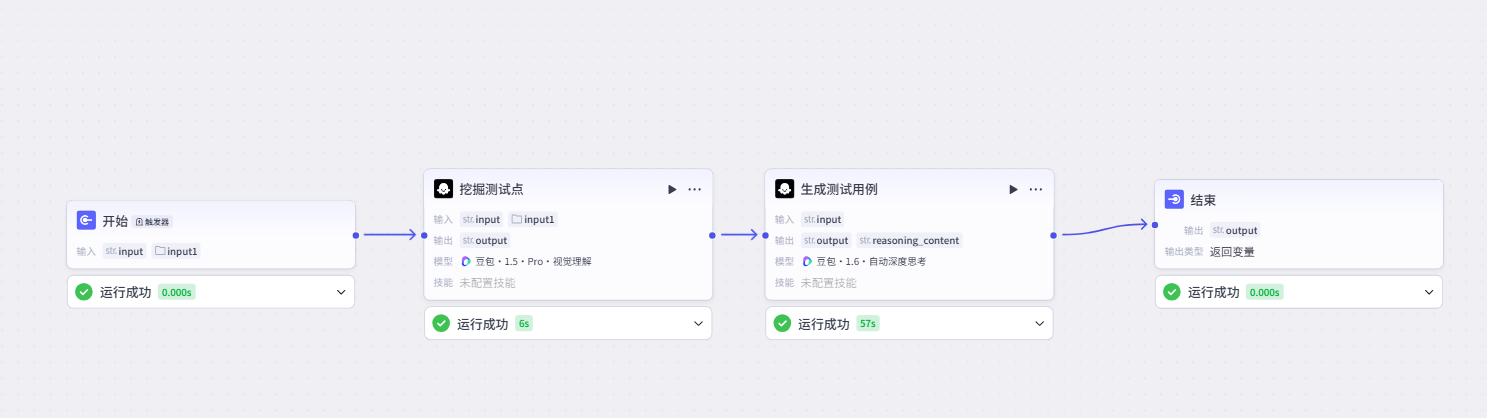Click green success check under 生成测试用例 node

click(782, 323)
